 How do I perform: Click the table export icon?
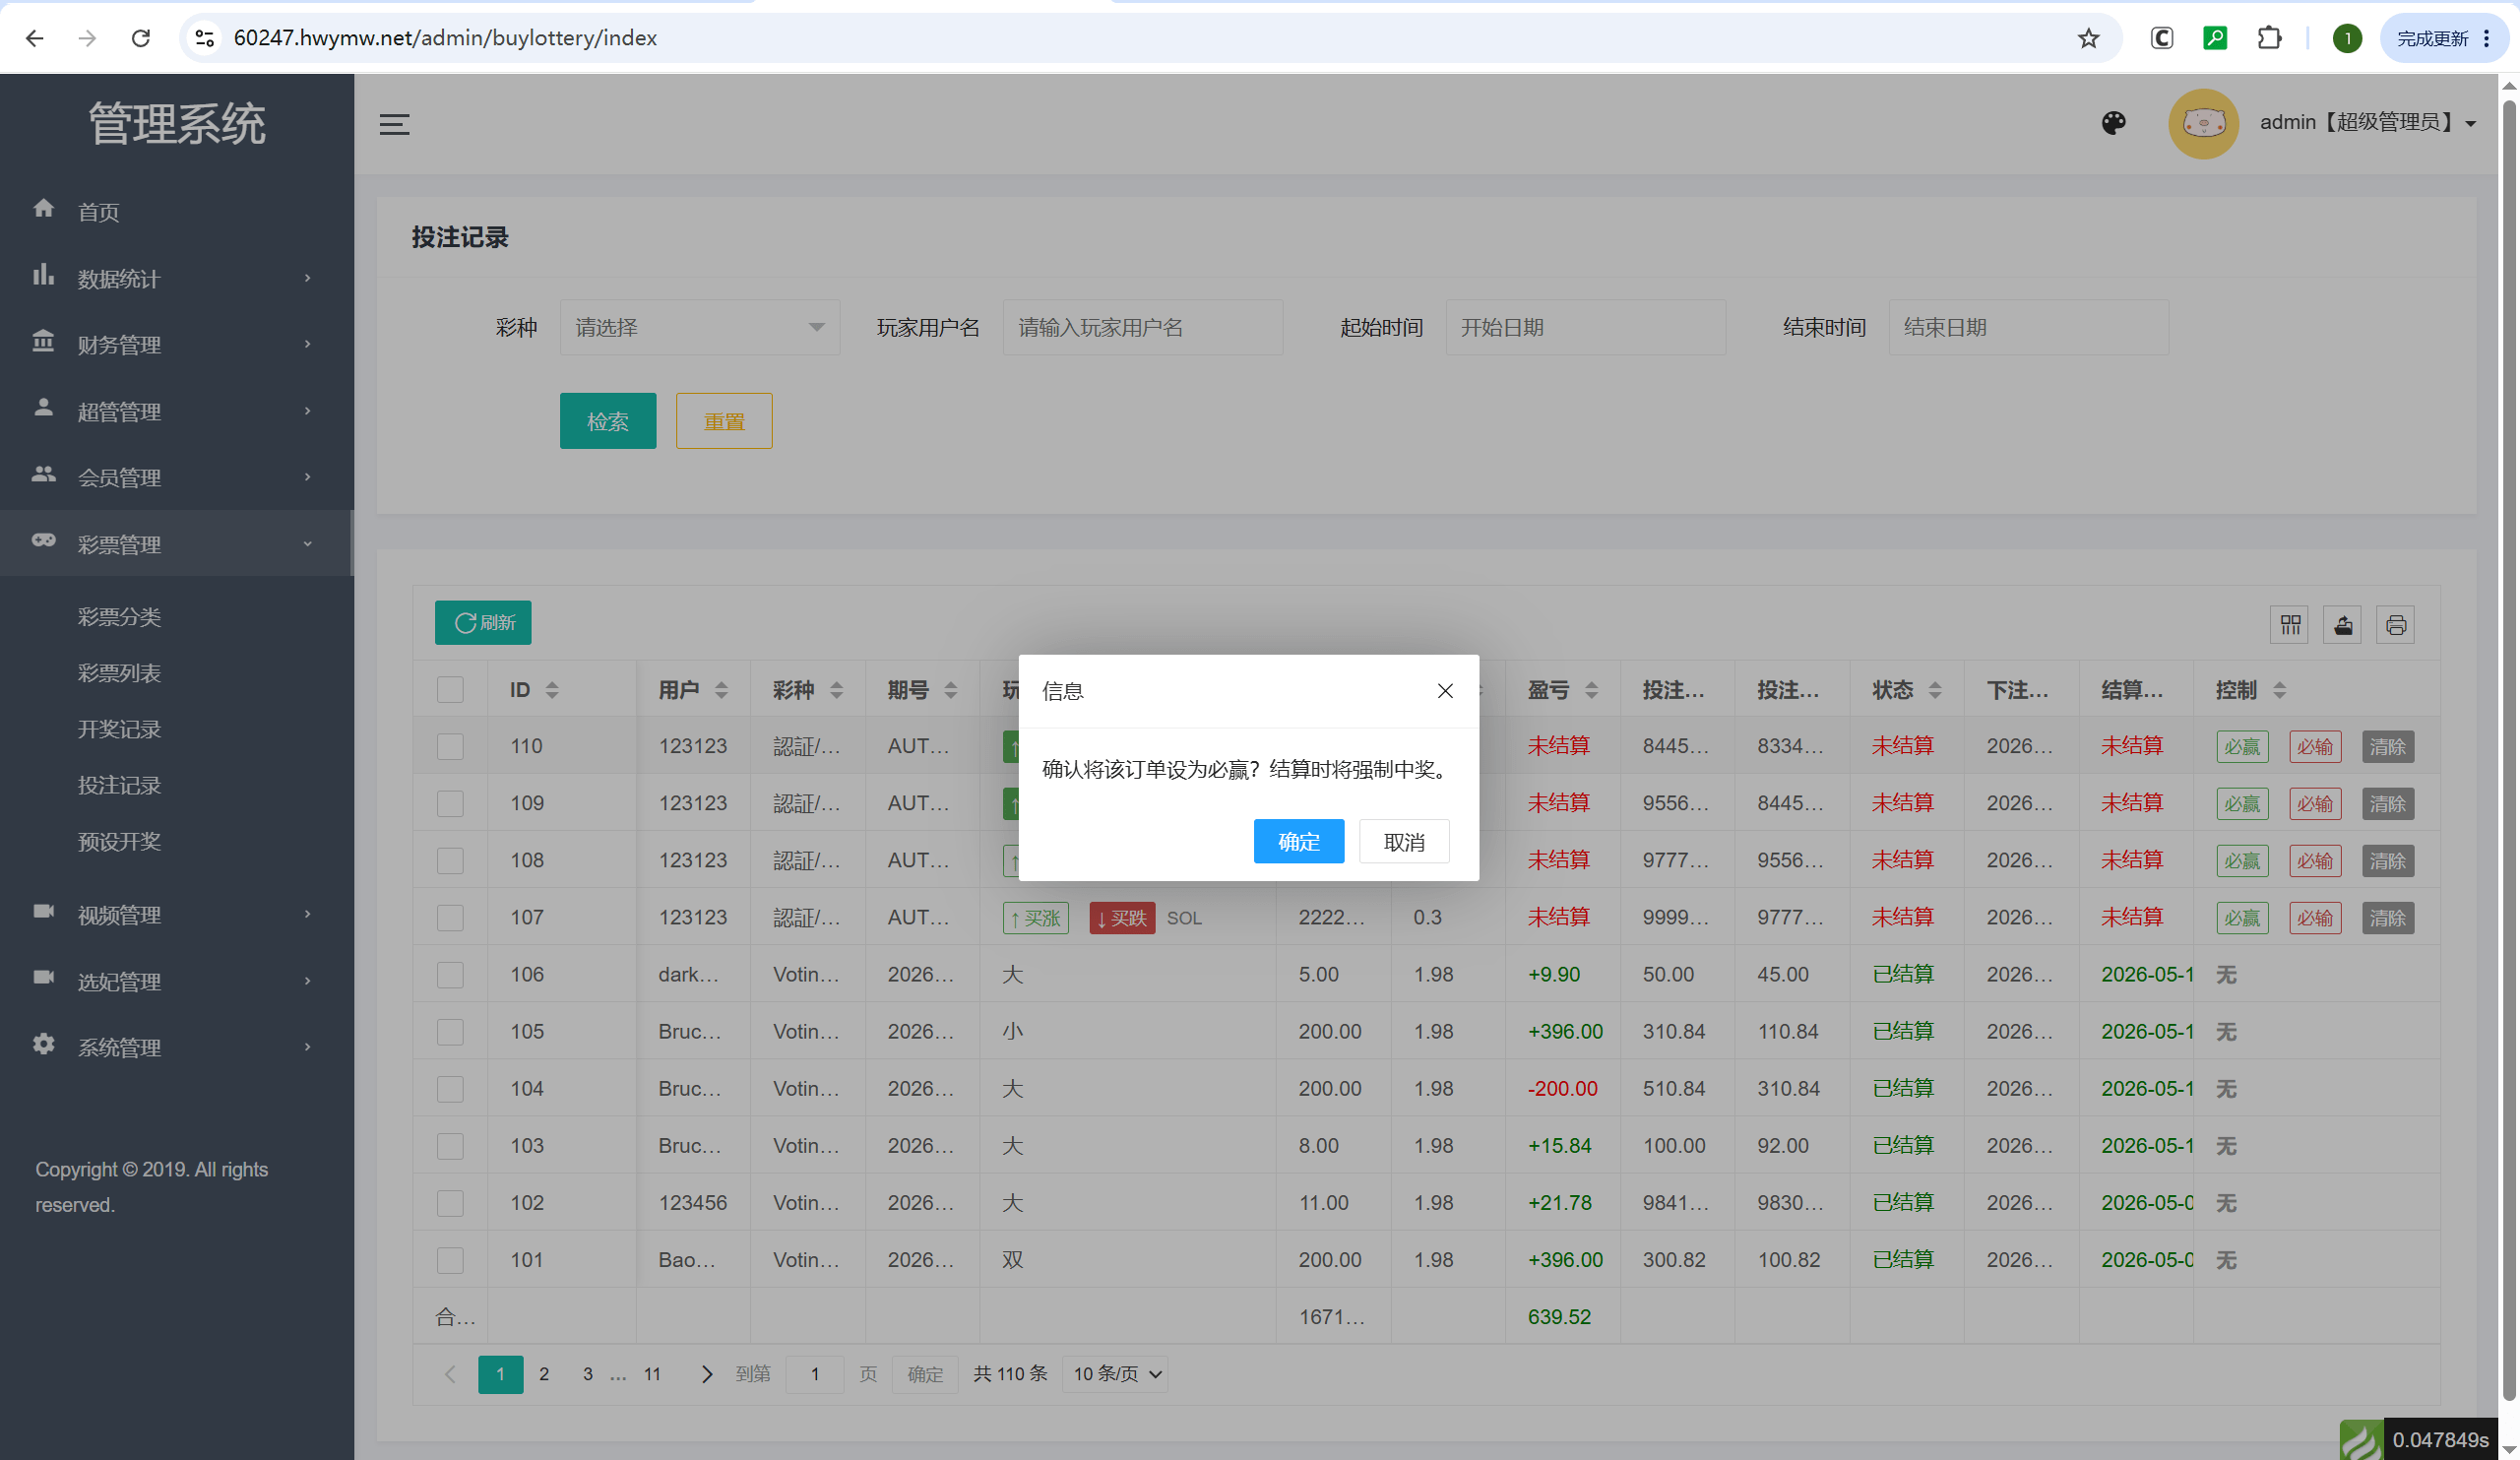point(2342,625)
